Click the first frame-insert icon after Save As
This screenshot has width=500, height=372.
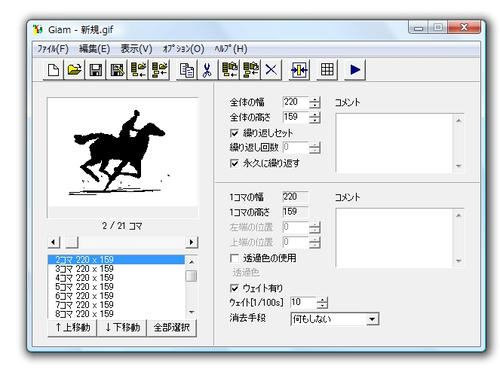tap(138, 70)
